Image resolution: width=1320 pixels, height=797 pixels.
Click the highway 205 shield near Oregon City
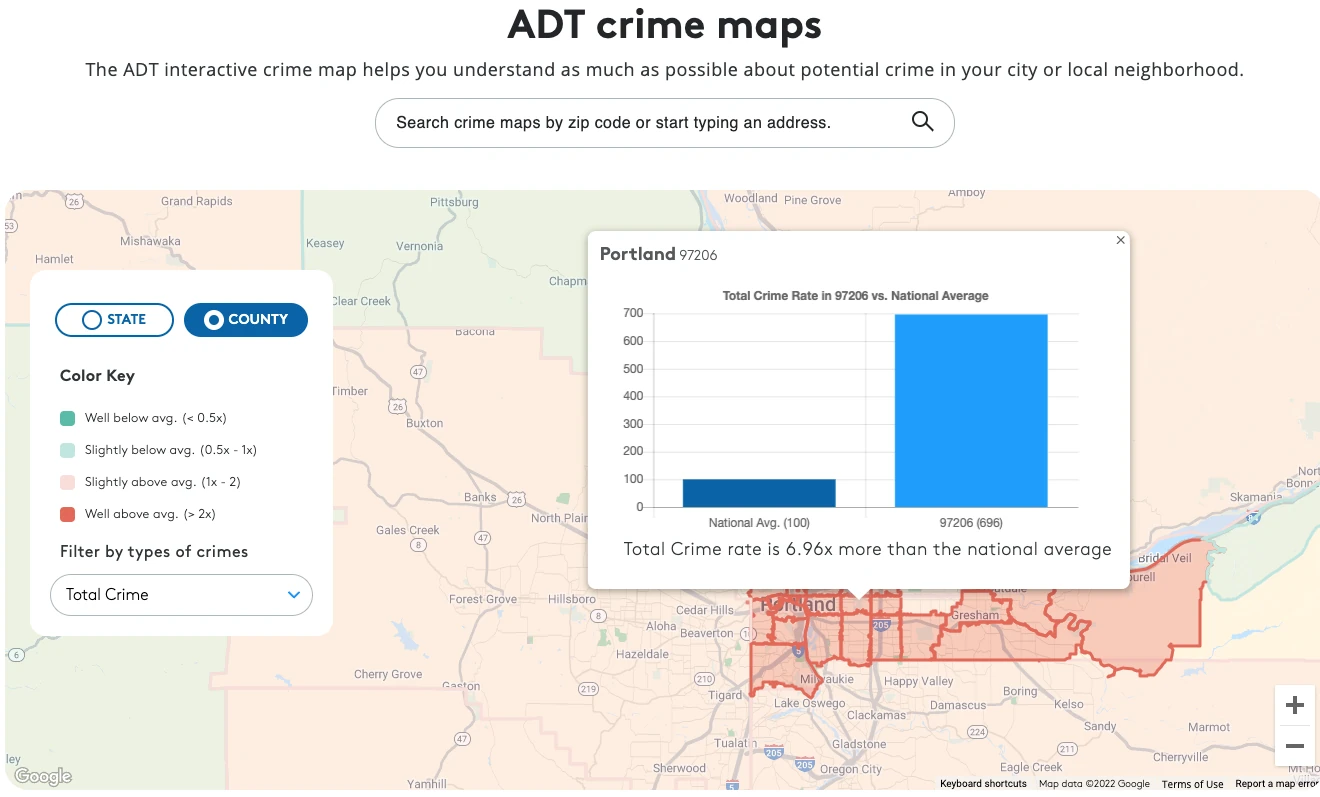pyautogui.click(x=805, y=764)
